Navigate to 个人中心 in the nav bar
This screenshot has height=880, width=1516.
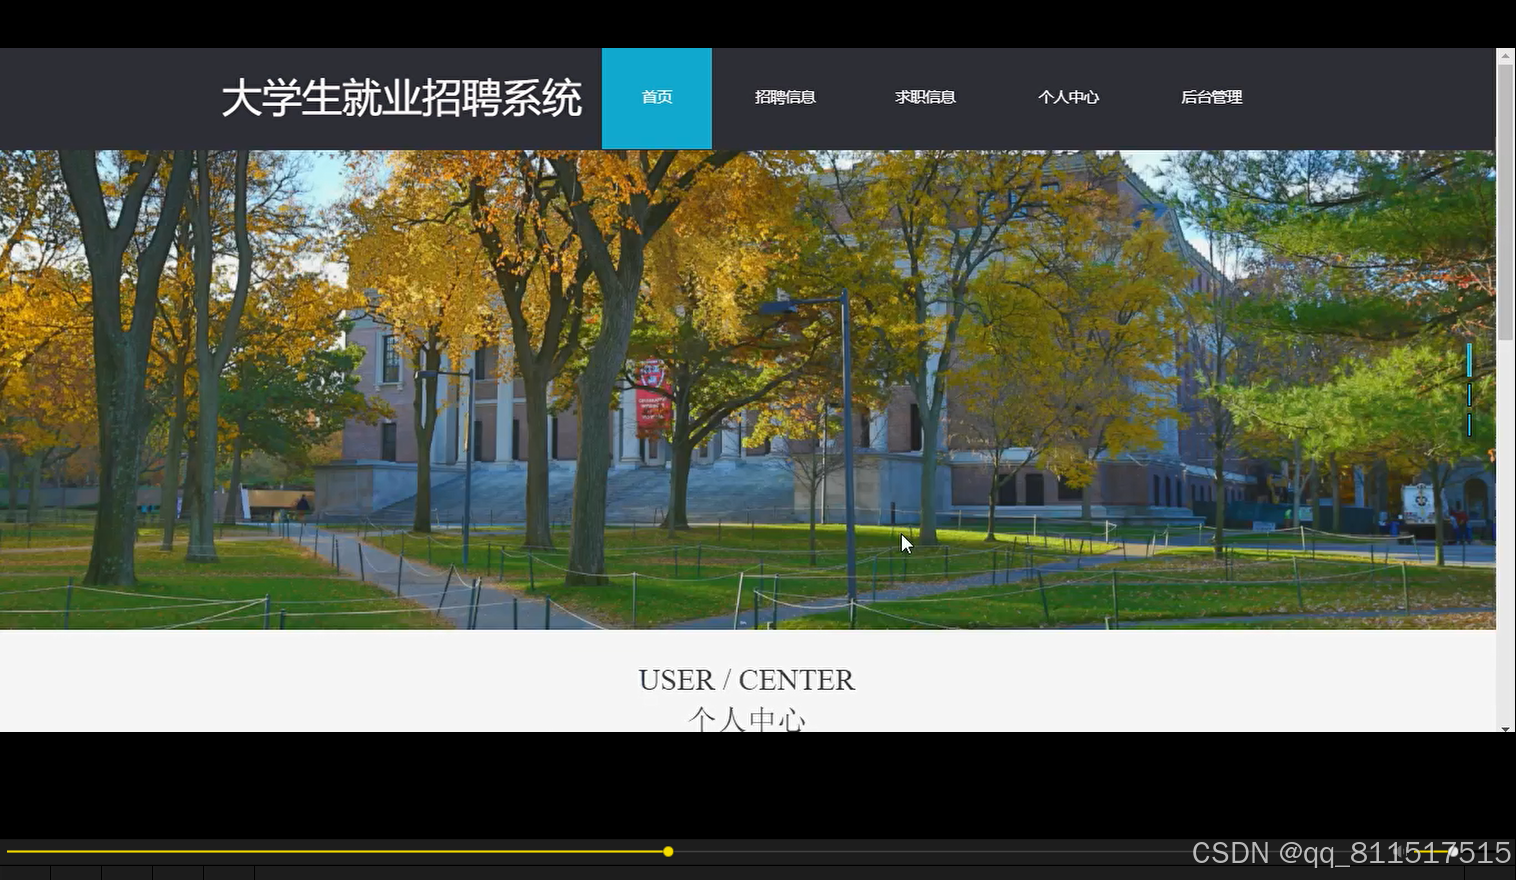[x=1068, y=97]
